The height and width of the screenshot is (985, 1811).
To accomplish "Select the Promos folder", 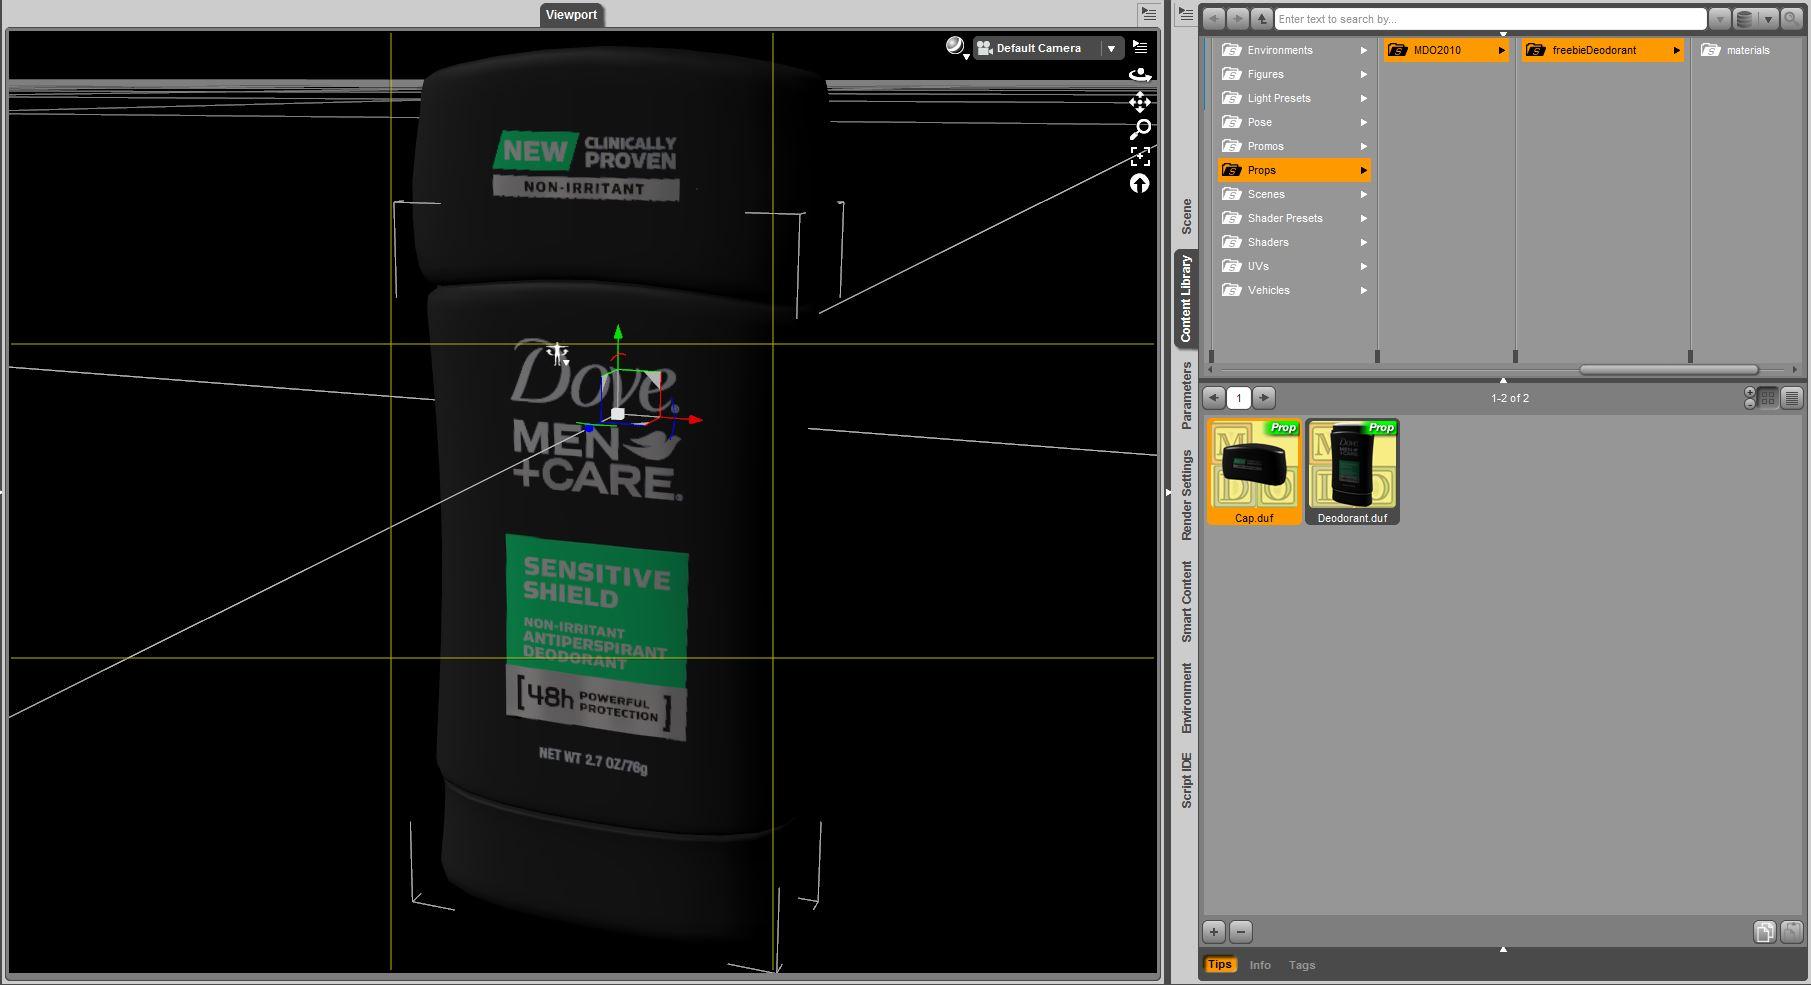I will click(x=1294, y=146).
